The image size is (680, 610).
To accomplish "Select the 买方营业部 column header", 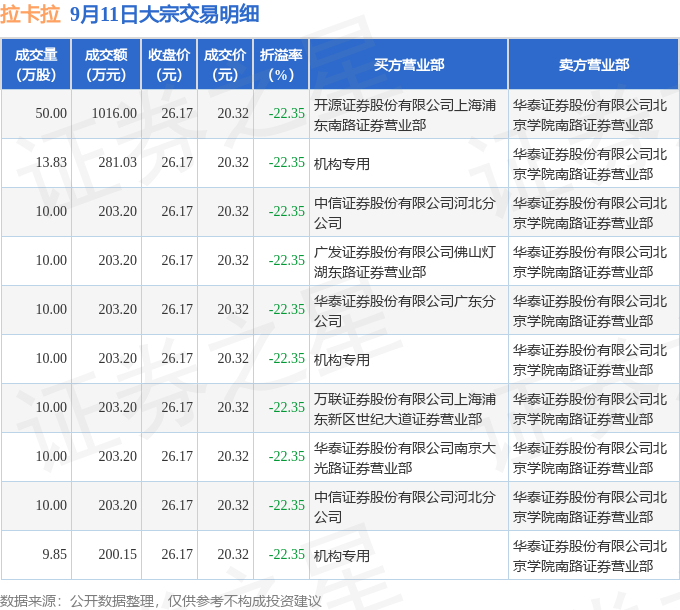I will coord(409,65).
